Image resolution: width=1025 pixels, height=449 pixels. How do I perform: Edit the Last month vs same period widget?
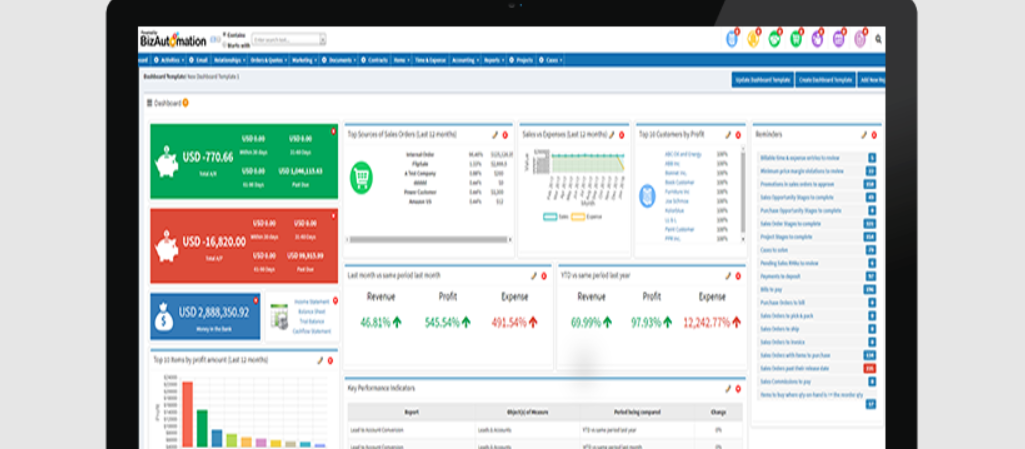coord(533,276)
